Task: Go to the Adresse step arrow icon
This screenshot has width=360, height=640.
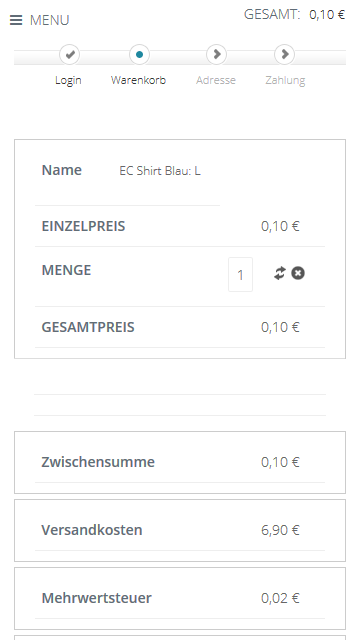Action: pyautogui.click(x=216, y=54)
